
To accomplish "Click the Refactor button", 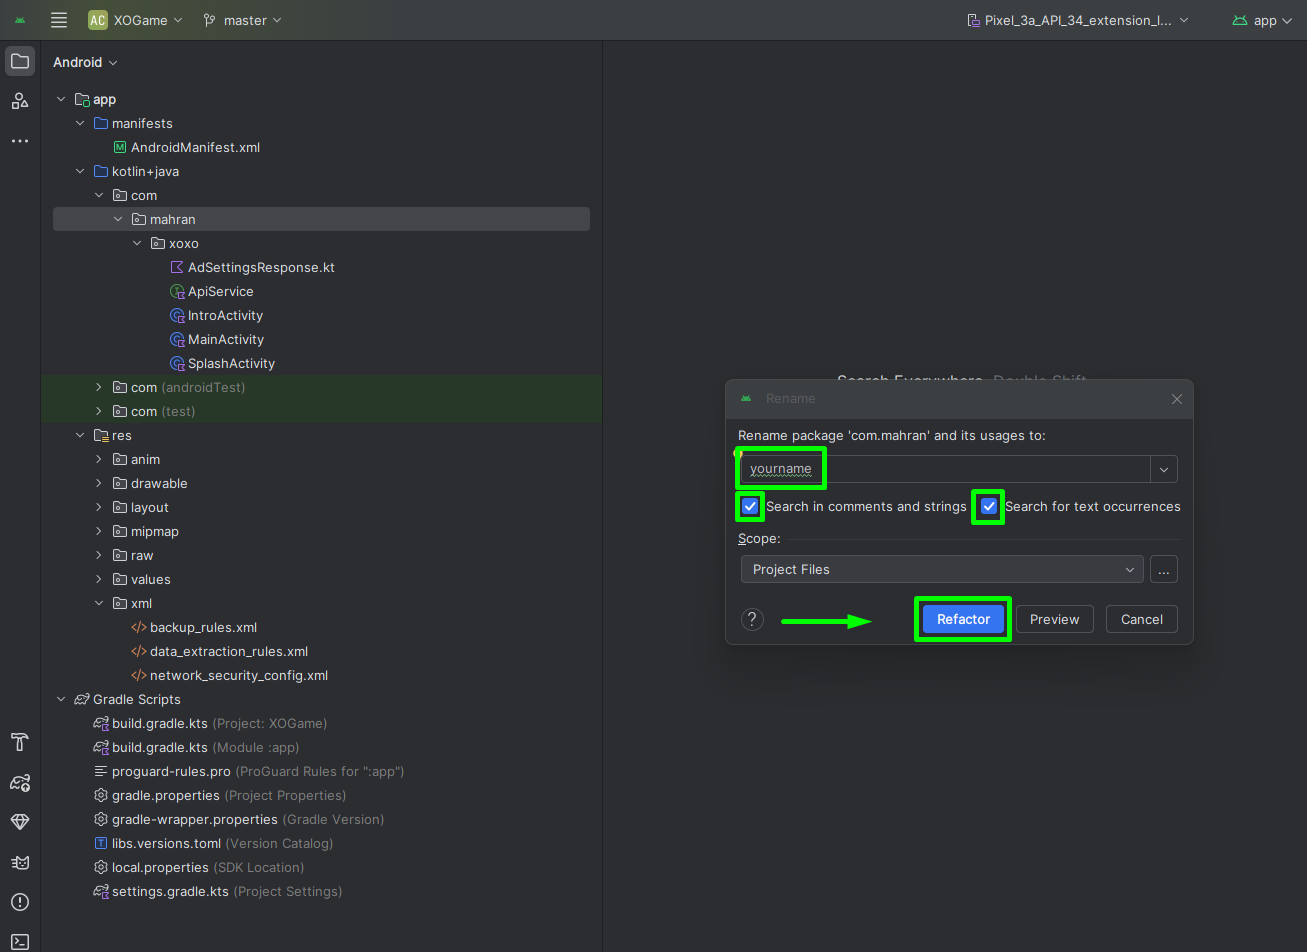I will 963,620.
